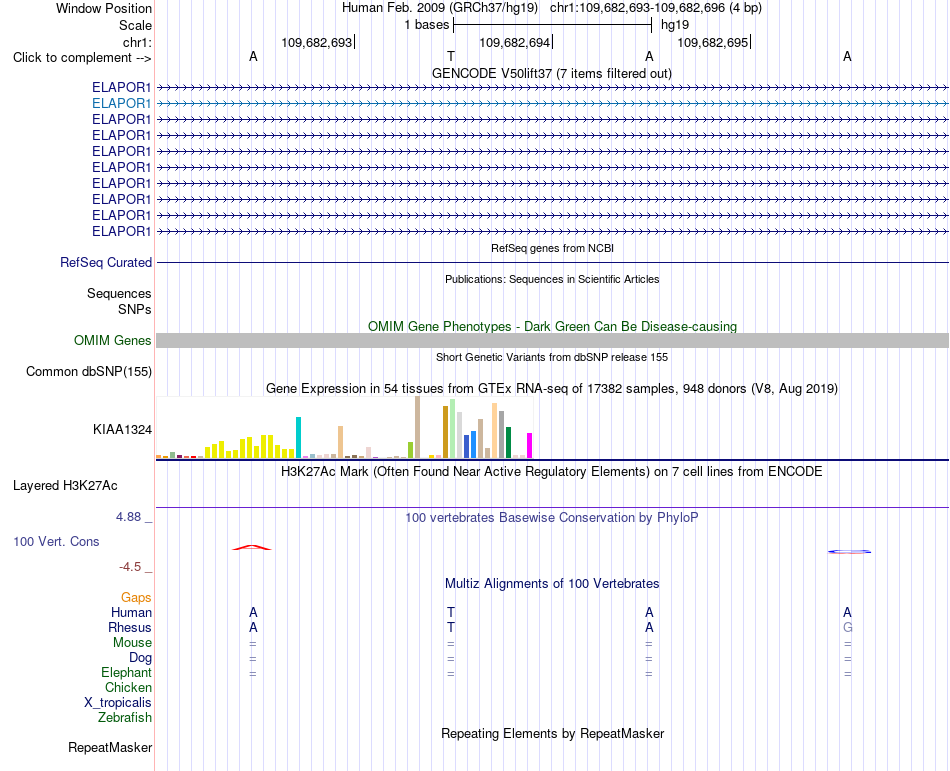Click the blue PhyloP conservation mark
Viewport: 950px width, 771px height.
click(x=849, y=552)
